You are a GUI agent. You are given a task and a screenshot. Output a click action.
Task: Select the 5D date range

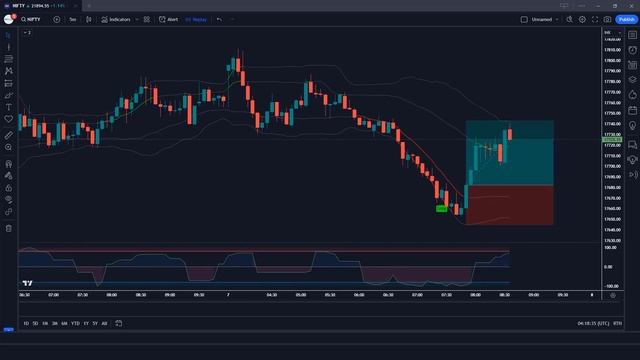35,323
